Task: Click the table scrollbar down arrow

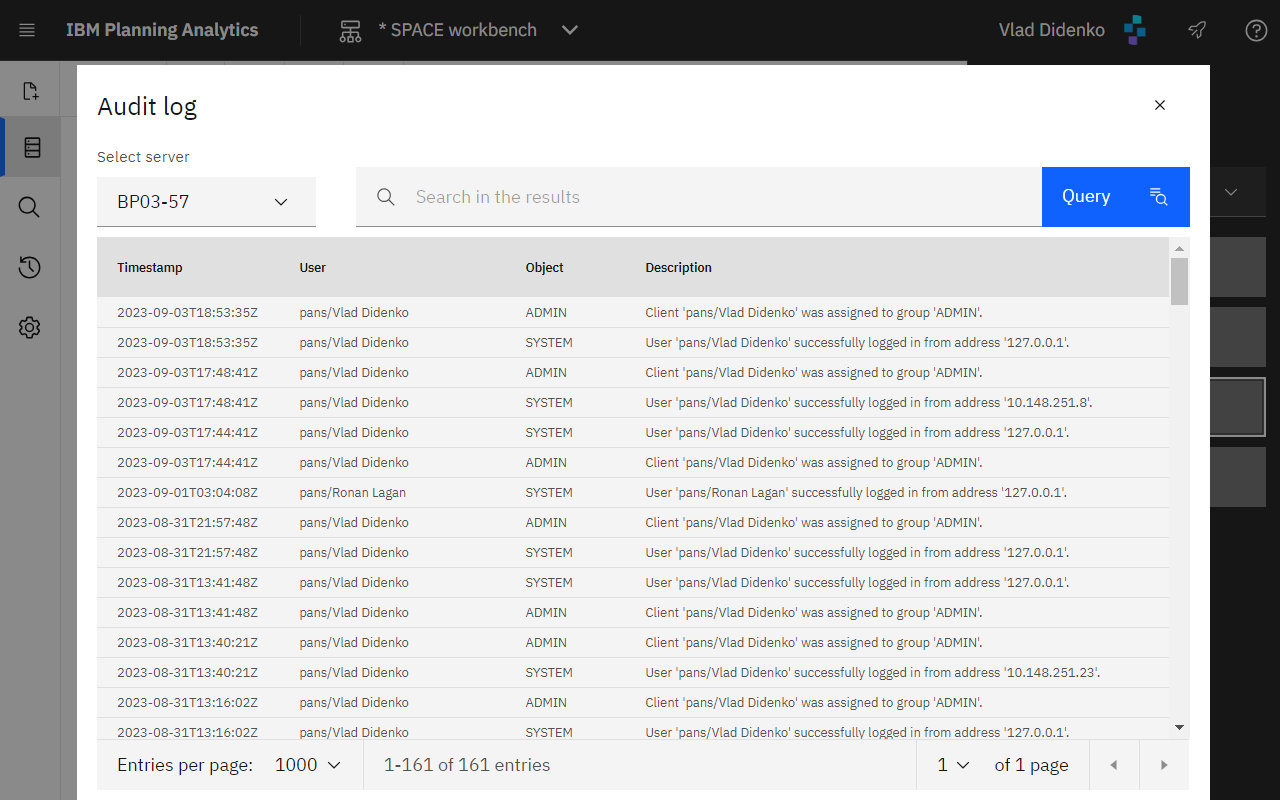Action: tap(1180, 727)
